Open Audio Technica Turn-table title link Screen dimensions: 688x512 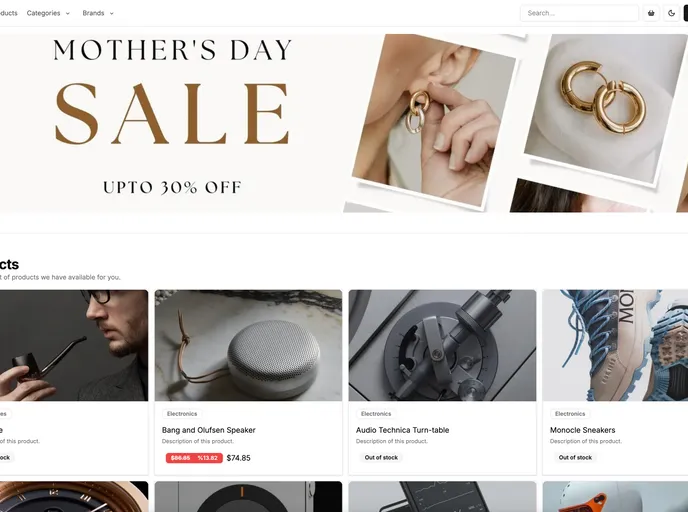pyautogui.click(x=402, y=430)
